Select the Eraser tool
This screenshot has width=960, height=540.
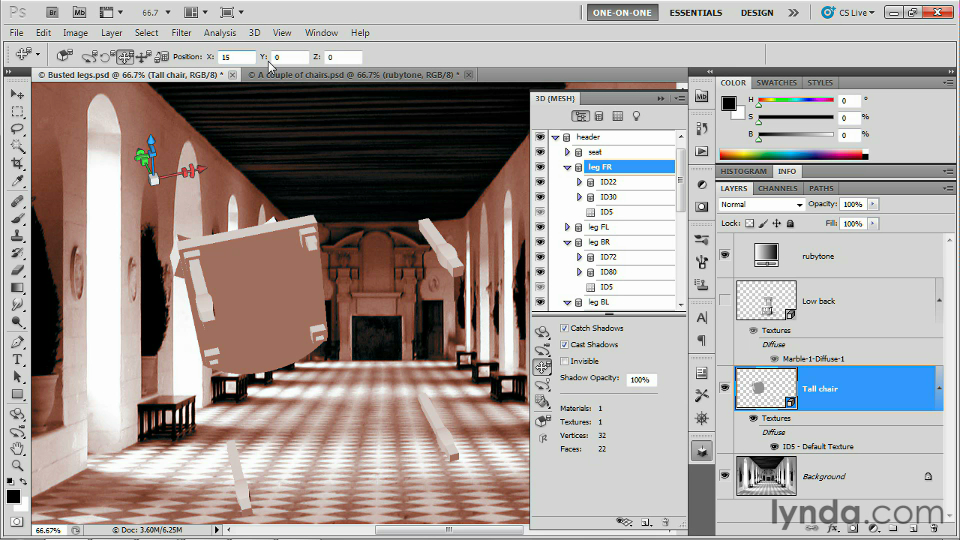[17, 270]
